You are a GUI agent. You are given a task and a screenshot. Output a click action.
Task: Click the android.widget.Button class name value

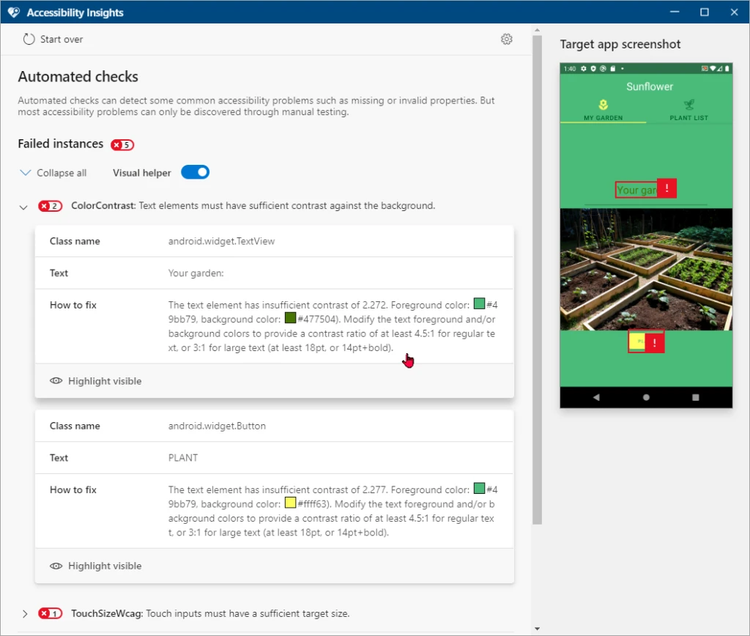217,426
